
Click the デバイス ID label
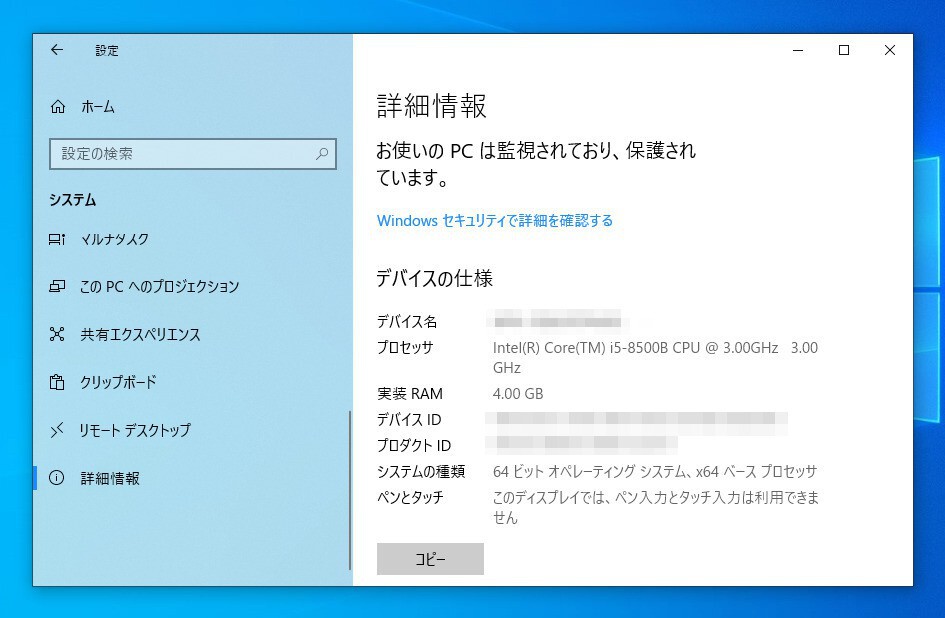(409, 420)
